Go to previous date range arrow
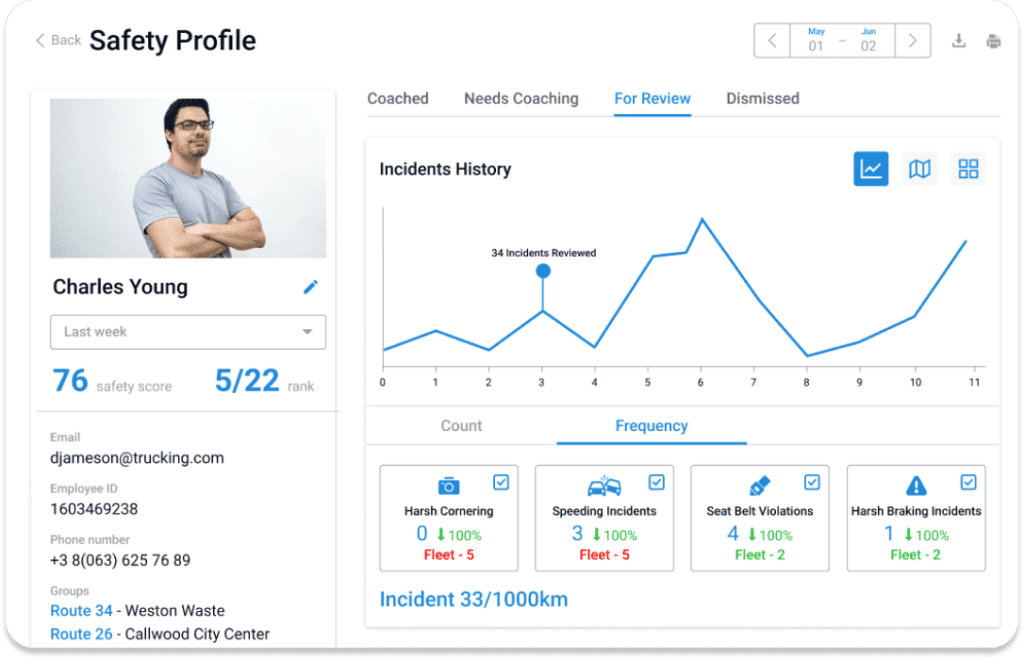 [772, 40]
